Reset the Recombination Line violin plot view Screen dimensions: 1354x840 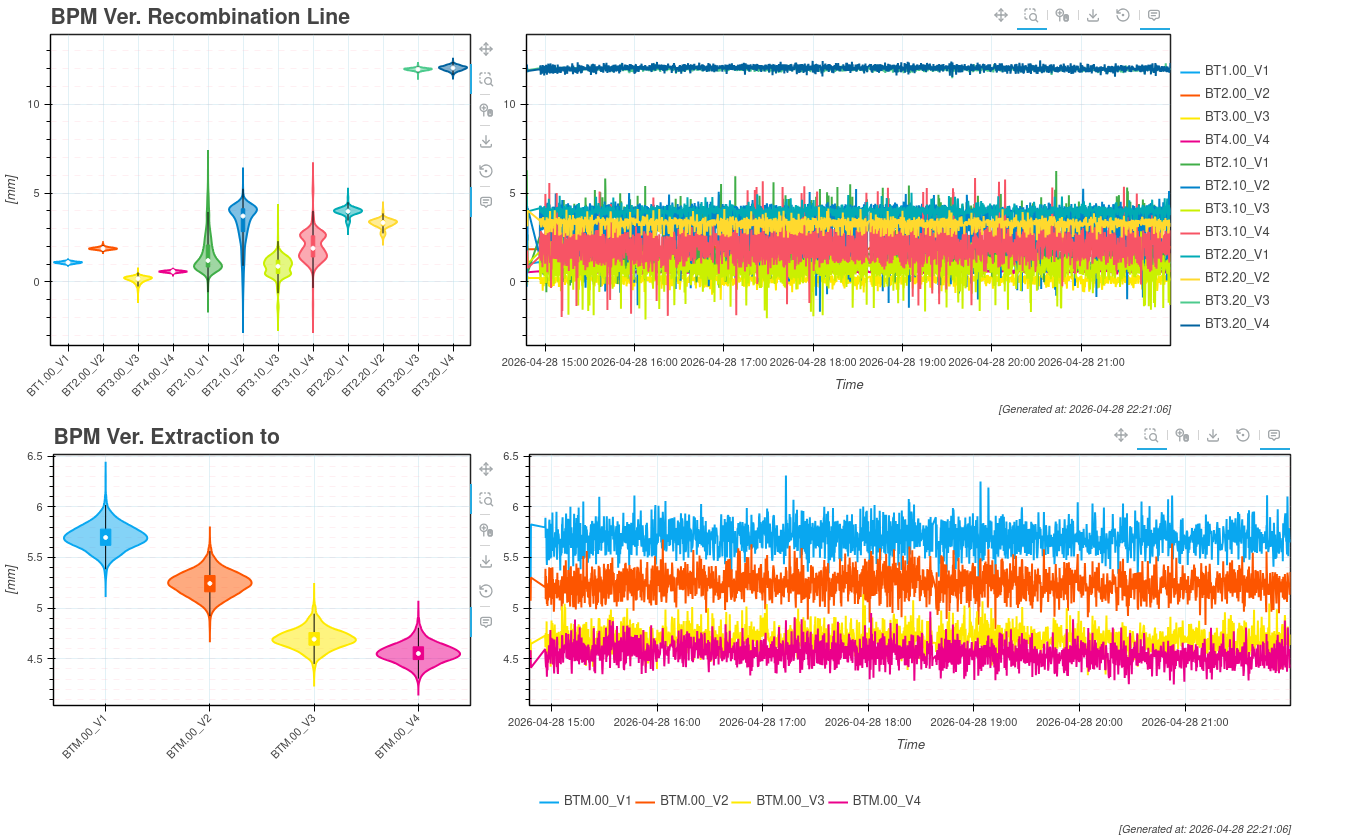486,171
